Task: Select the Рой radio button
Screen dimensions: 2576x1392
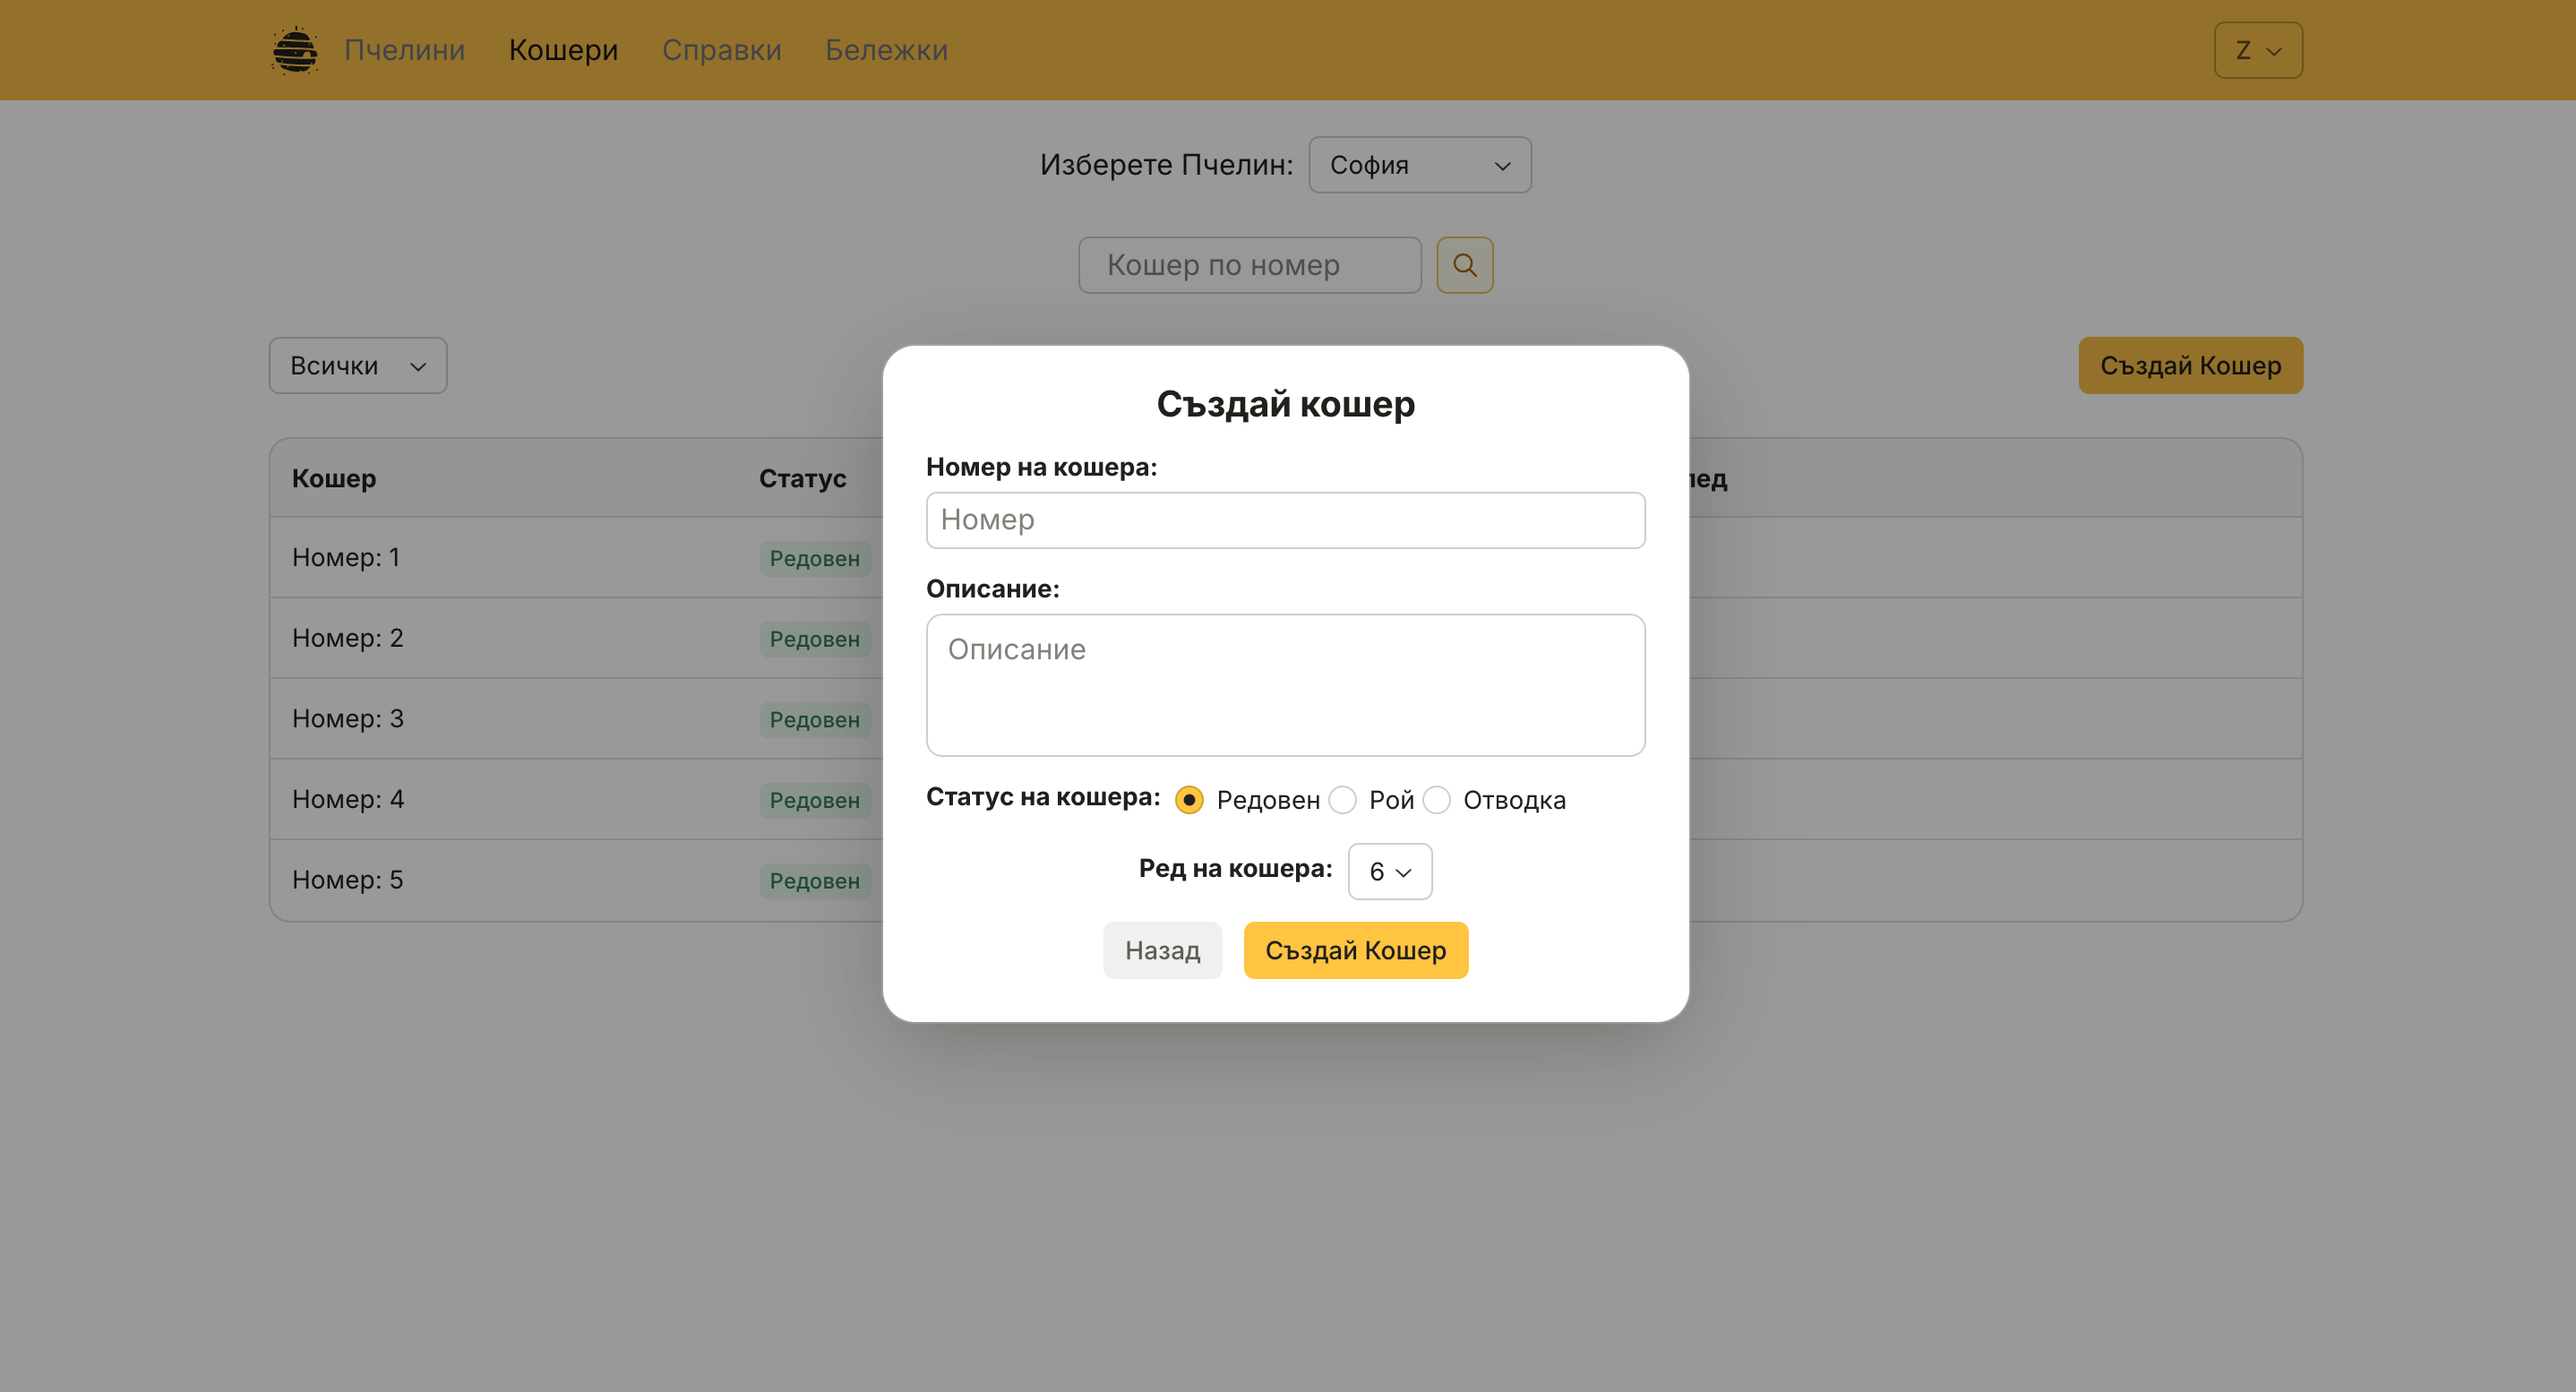Action: click(x=1342, y=800)
